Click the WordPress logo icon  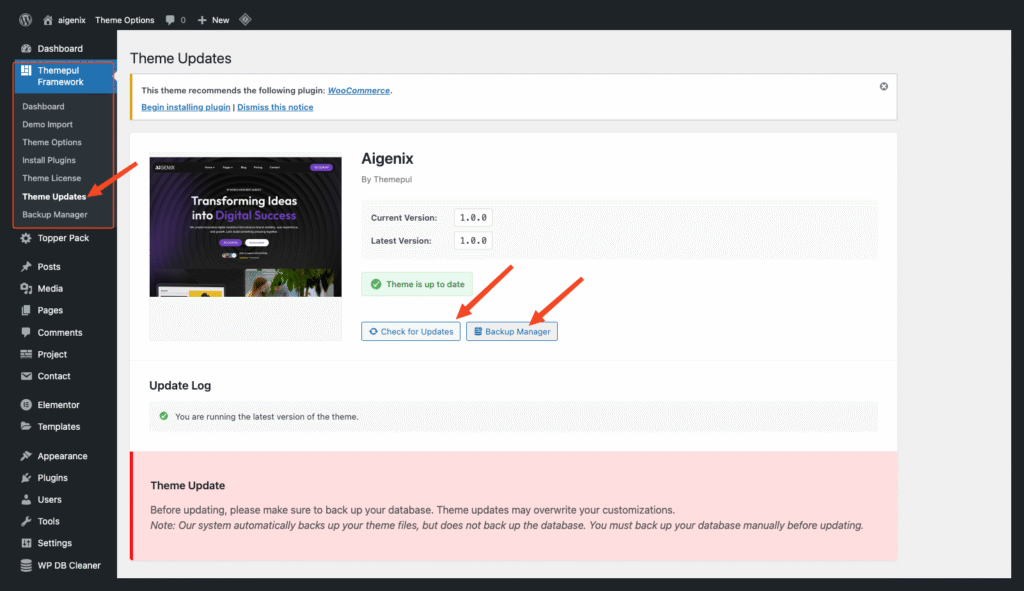24,19
